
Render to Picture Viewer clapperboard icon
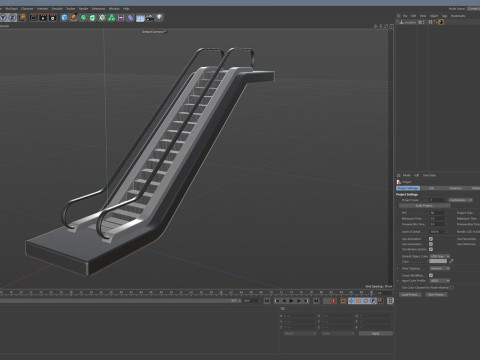(43, 17)
